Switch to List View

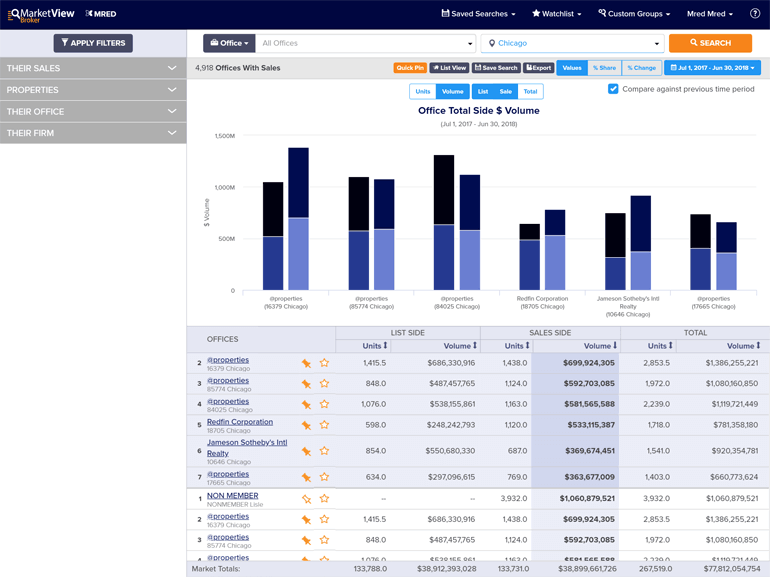449,68
